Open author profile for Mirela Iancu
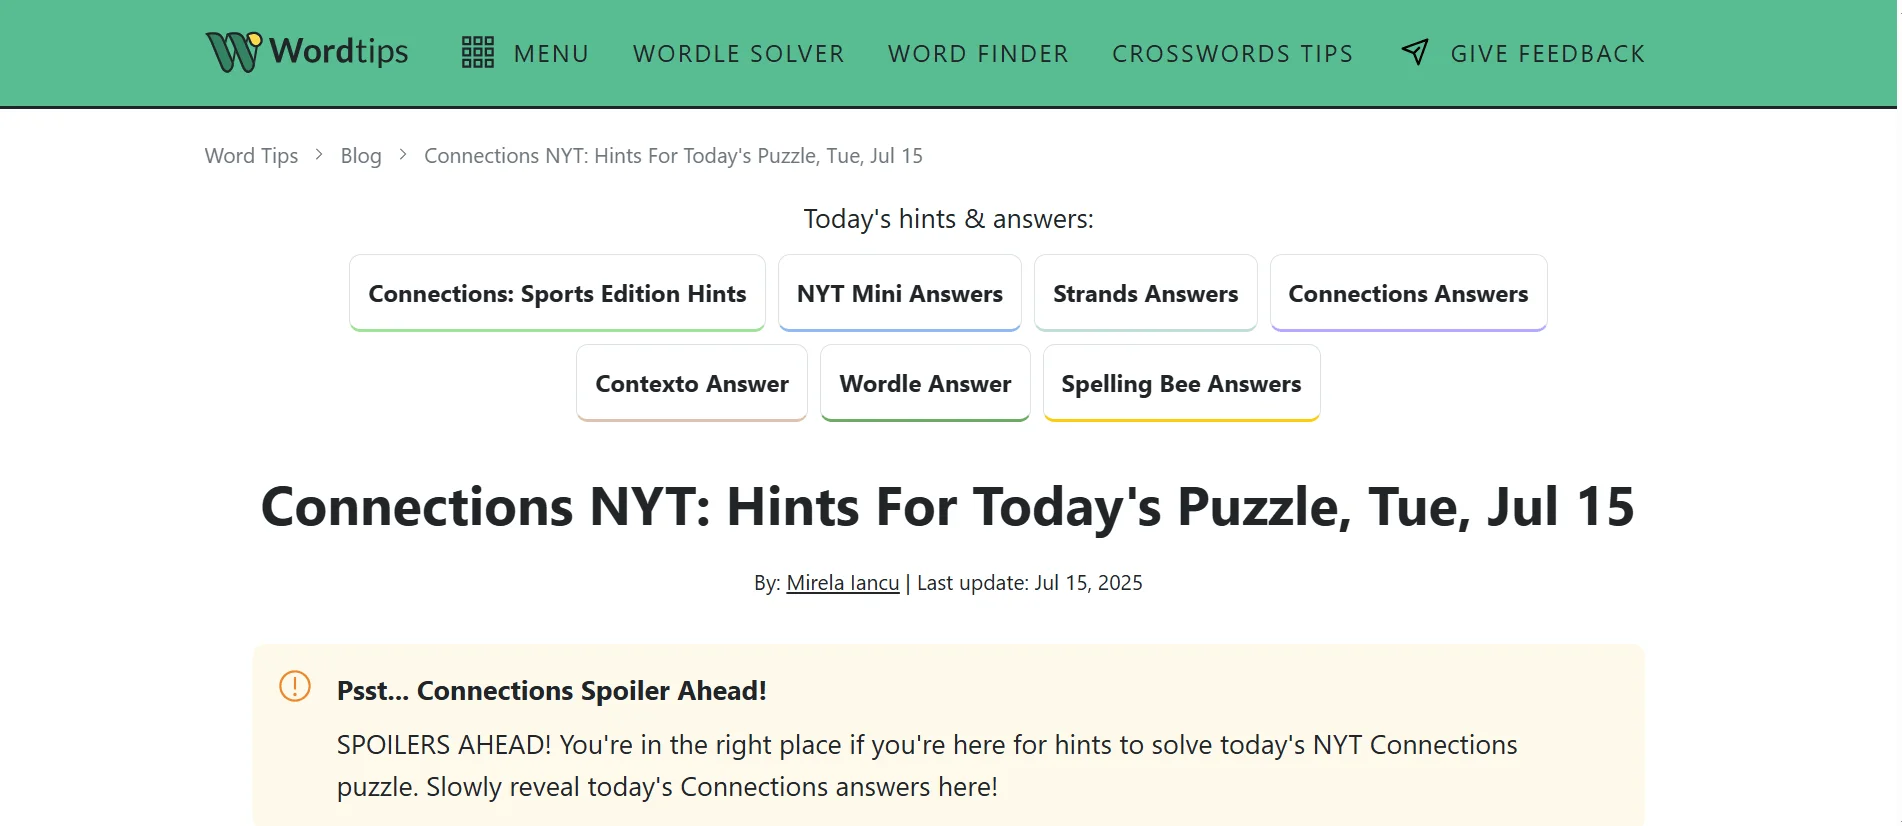The width and height of the screenshot is (1902, 826). pyautogui.click(x=841, y=582)
